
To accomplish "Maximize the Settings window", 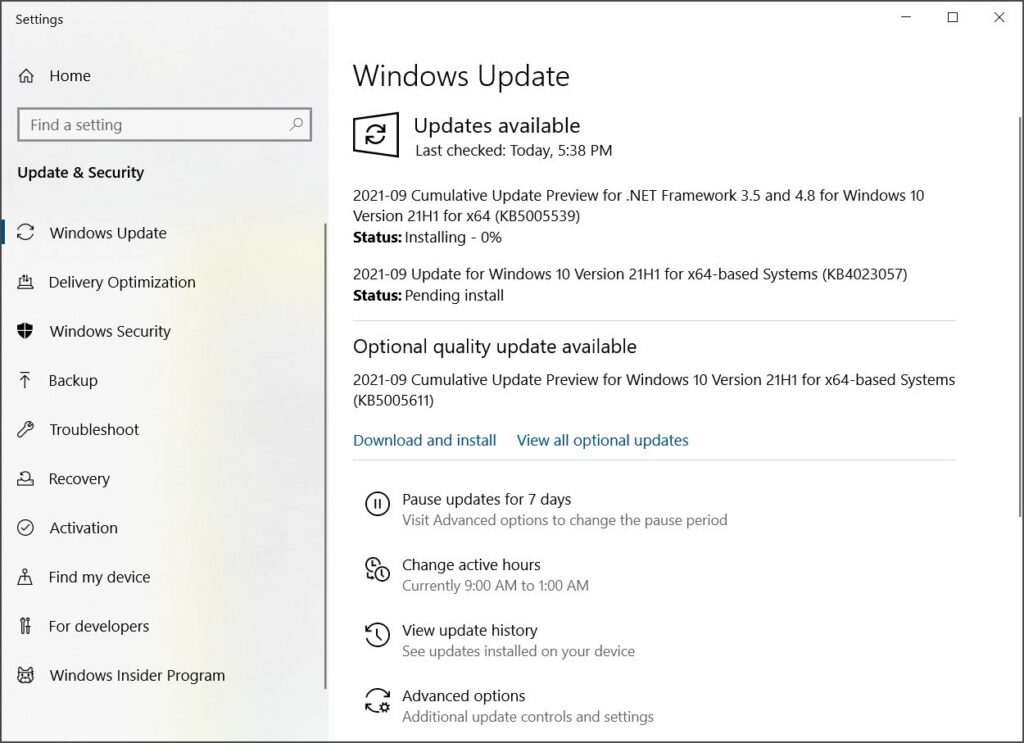I will 953,17.
